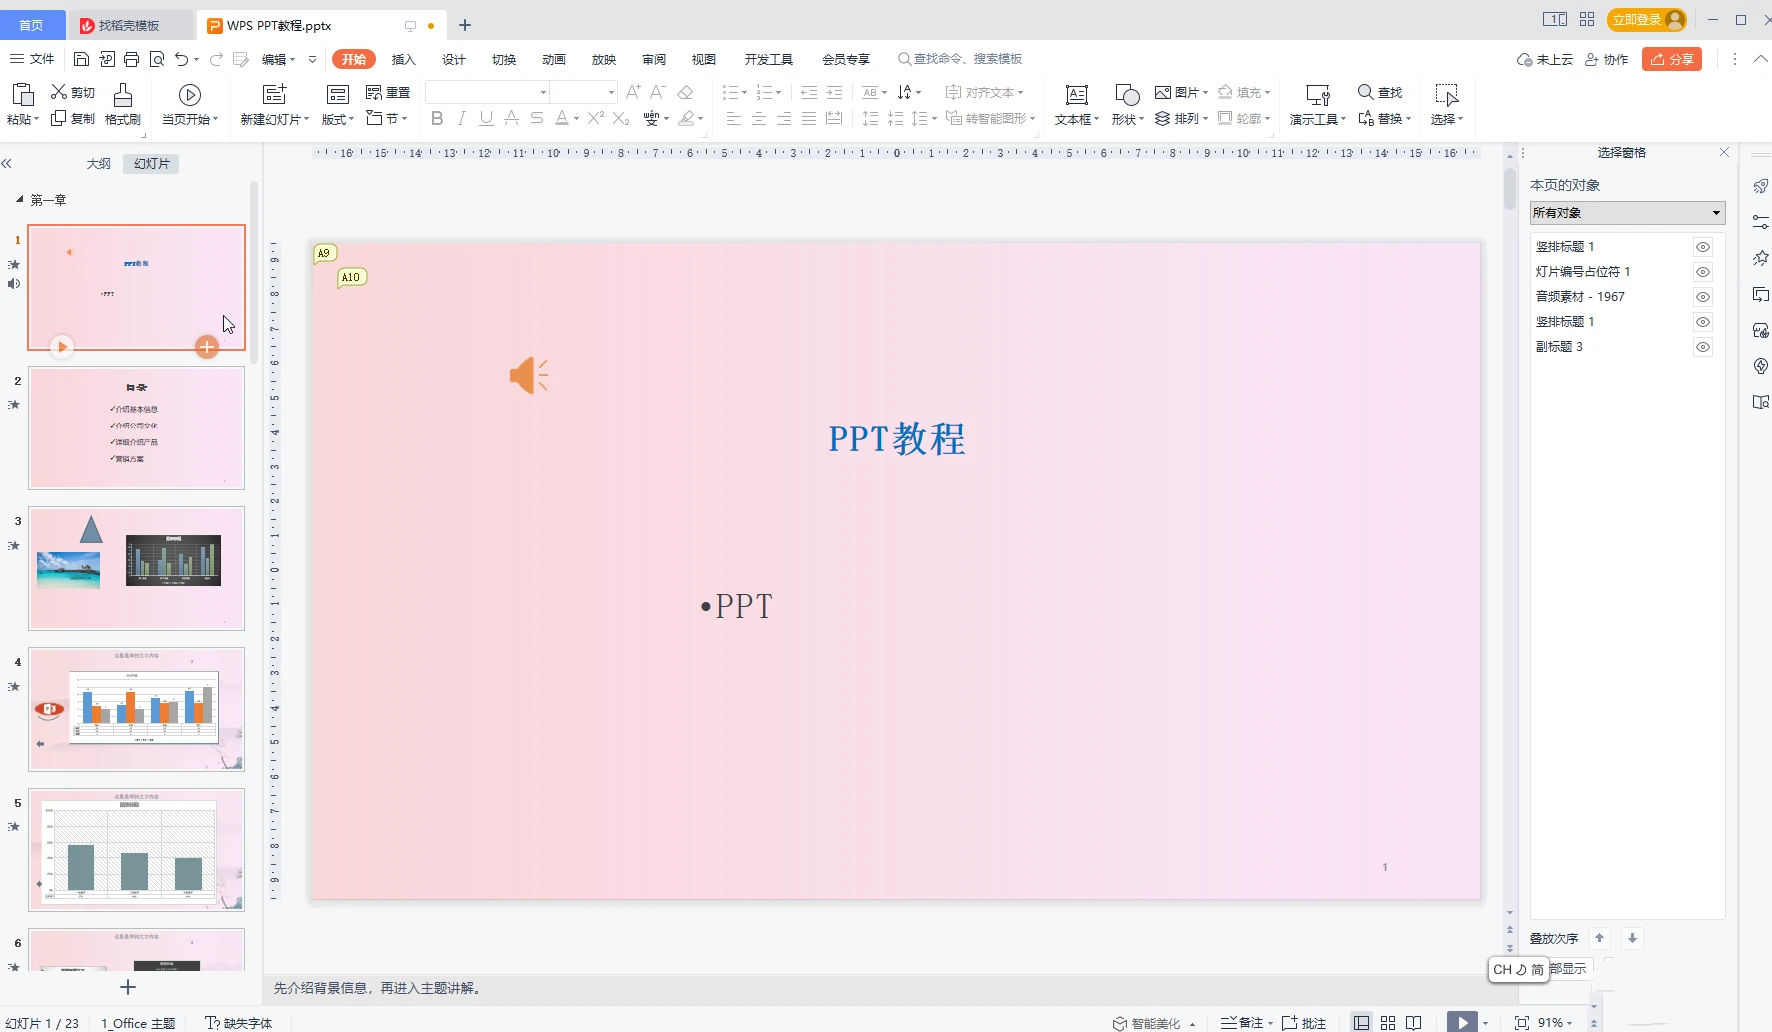
Task: Switch to reading view icon
Action: pyautogui.click(x=1414, y=1023)
